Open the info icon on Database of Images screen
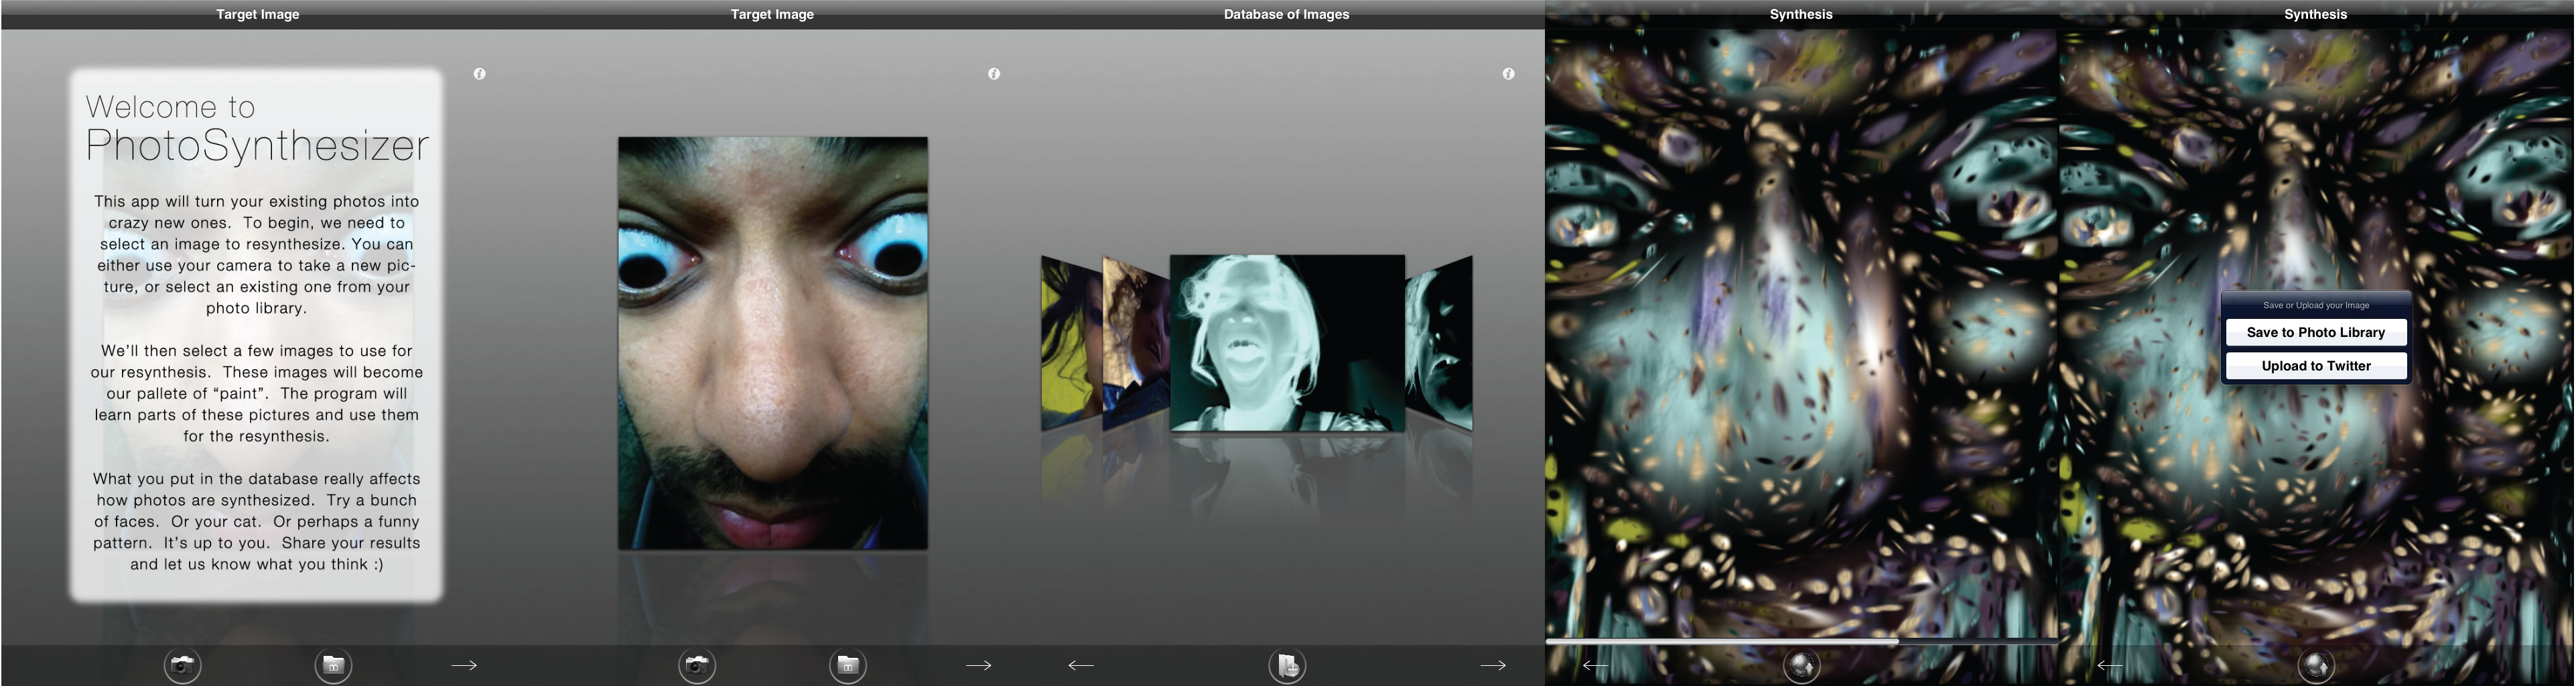This screenshot has width=2576, height=686. [1508, 74]
